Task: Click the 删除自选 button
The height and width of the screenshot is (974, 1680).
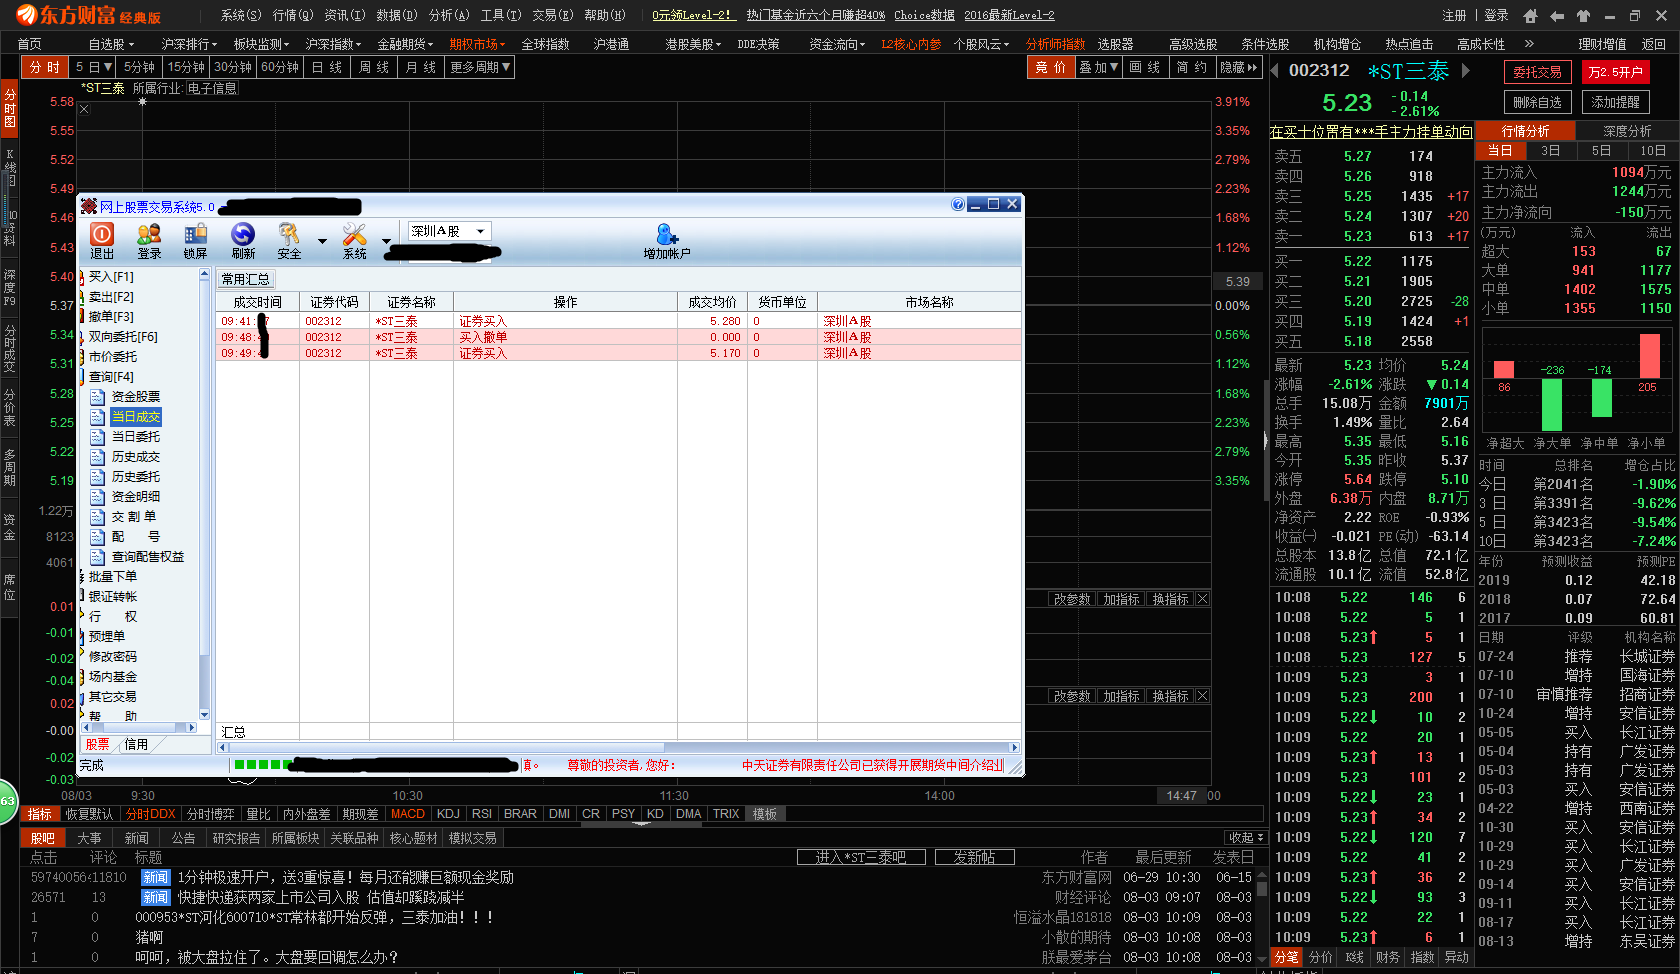Action: pos(1537,102)
